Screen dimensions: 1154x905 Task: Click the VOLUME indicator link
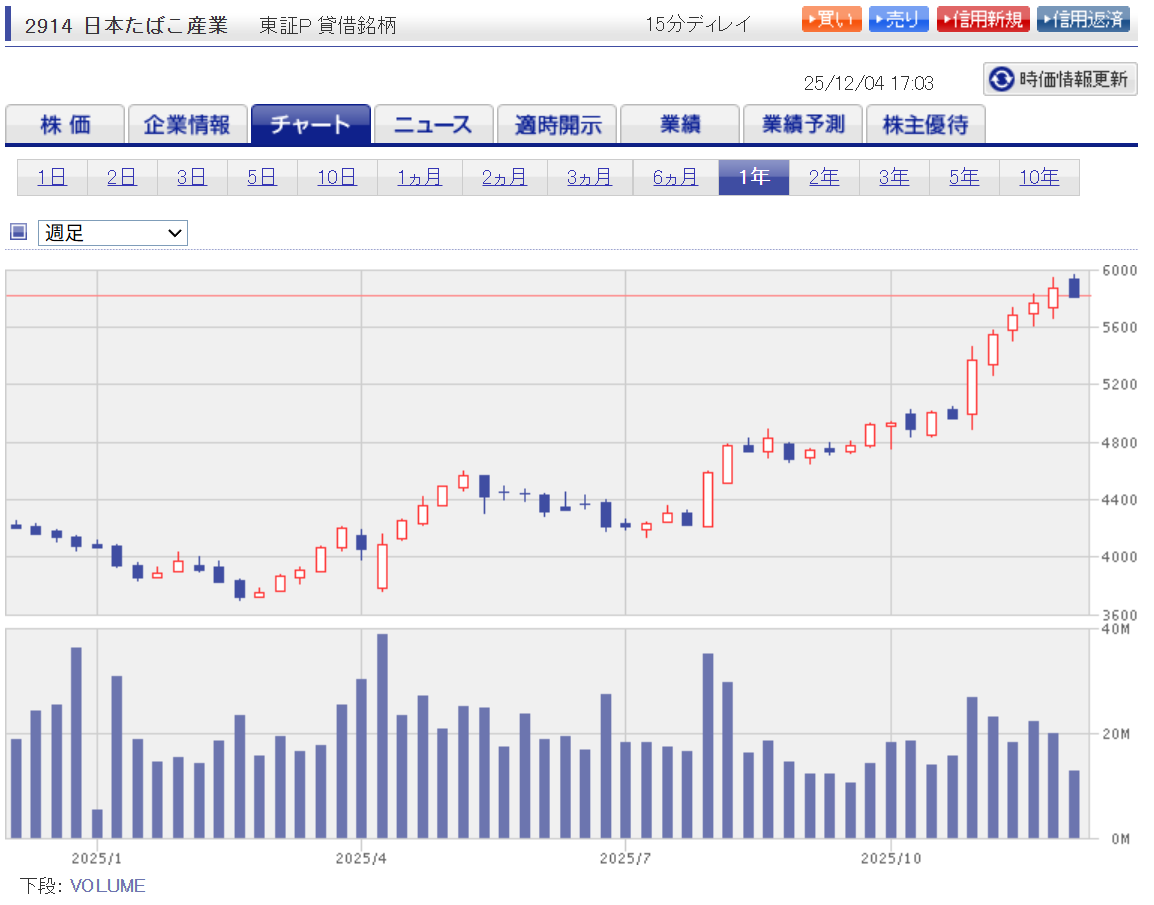[x=107, y=886]
